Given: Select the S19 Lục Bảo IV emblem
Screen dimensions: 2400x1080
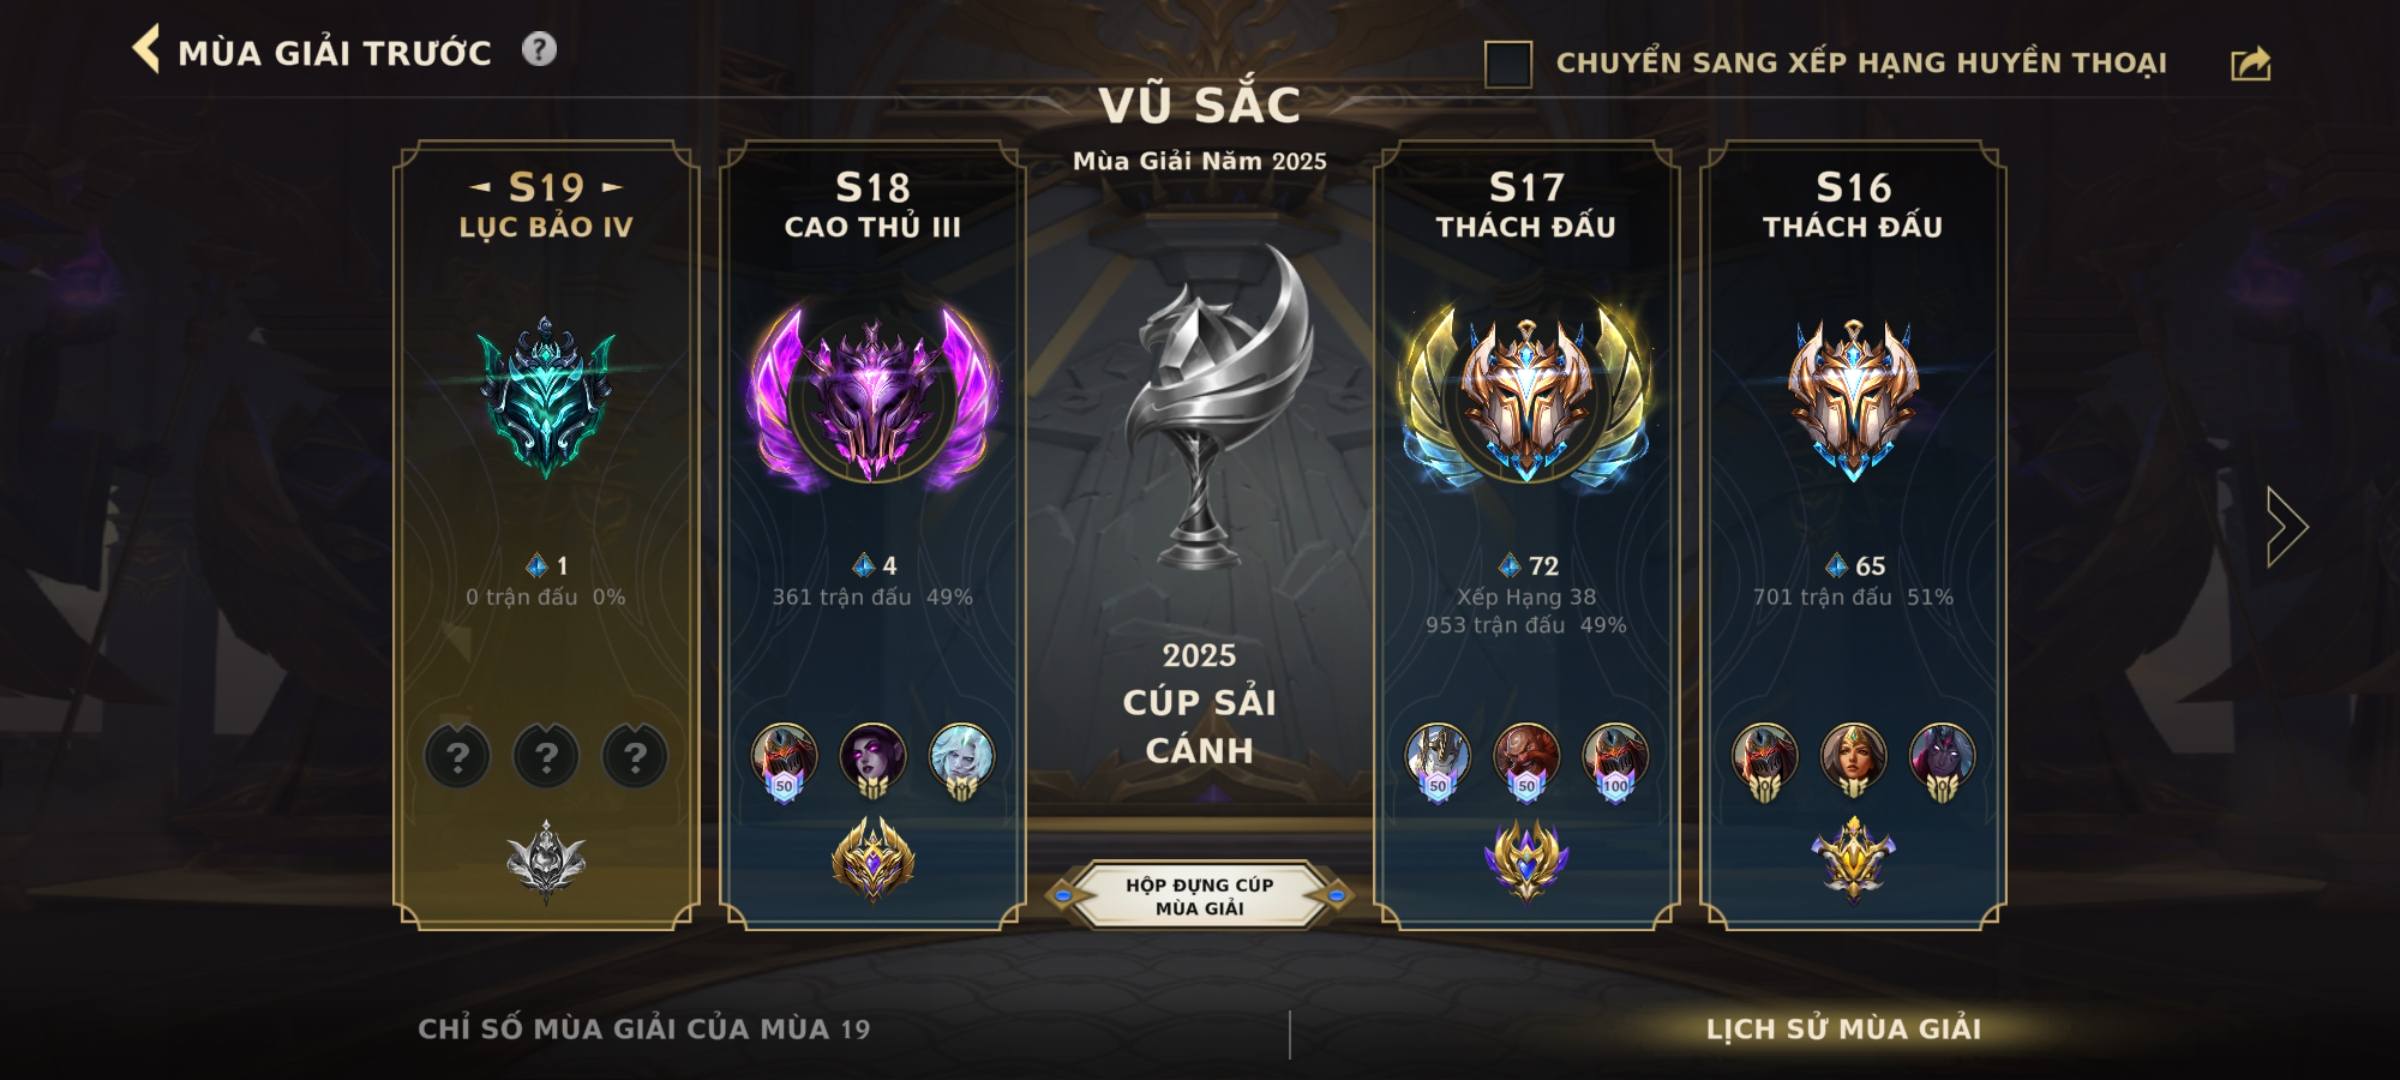Looking at the screenshot, I should pyautogui.click(x=546, y=397).
